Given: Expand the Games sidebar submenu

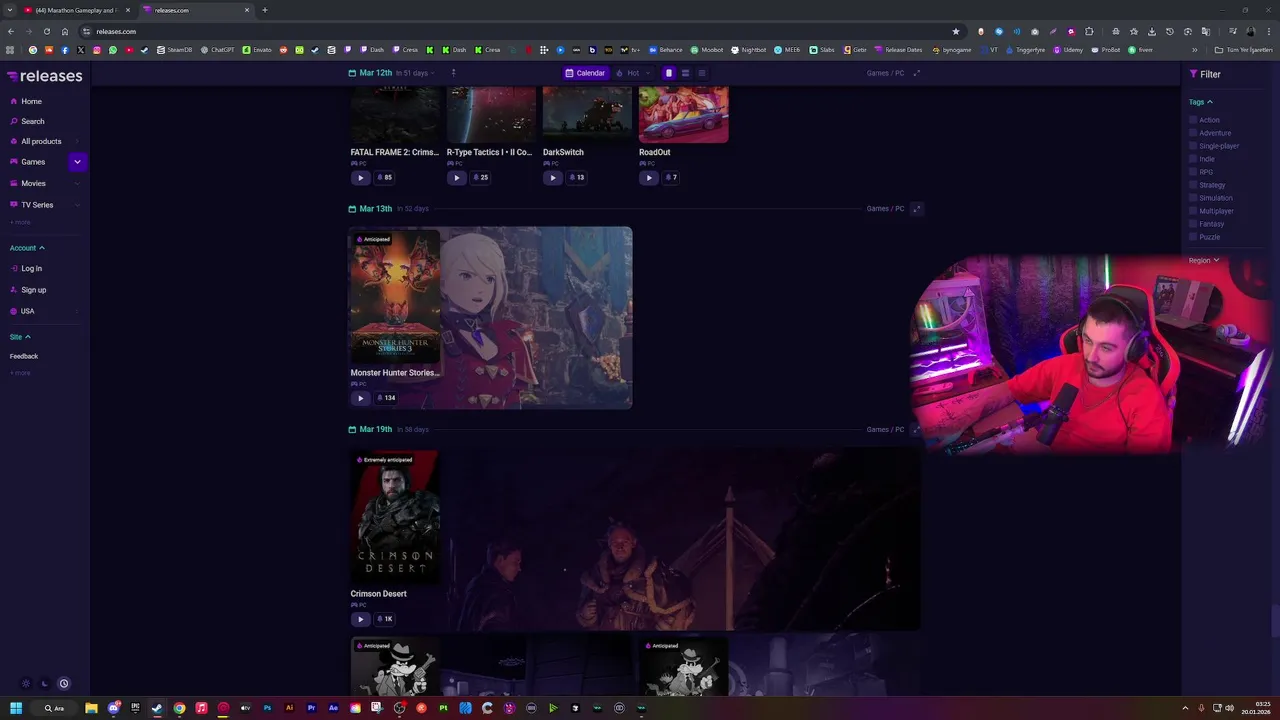Looking at the screenshot, I should tap(77, 162).
